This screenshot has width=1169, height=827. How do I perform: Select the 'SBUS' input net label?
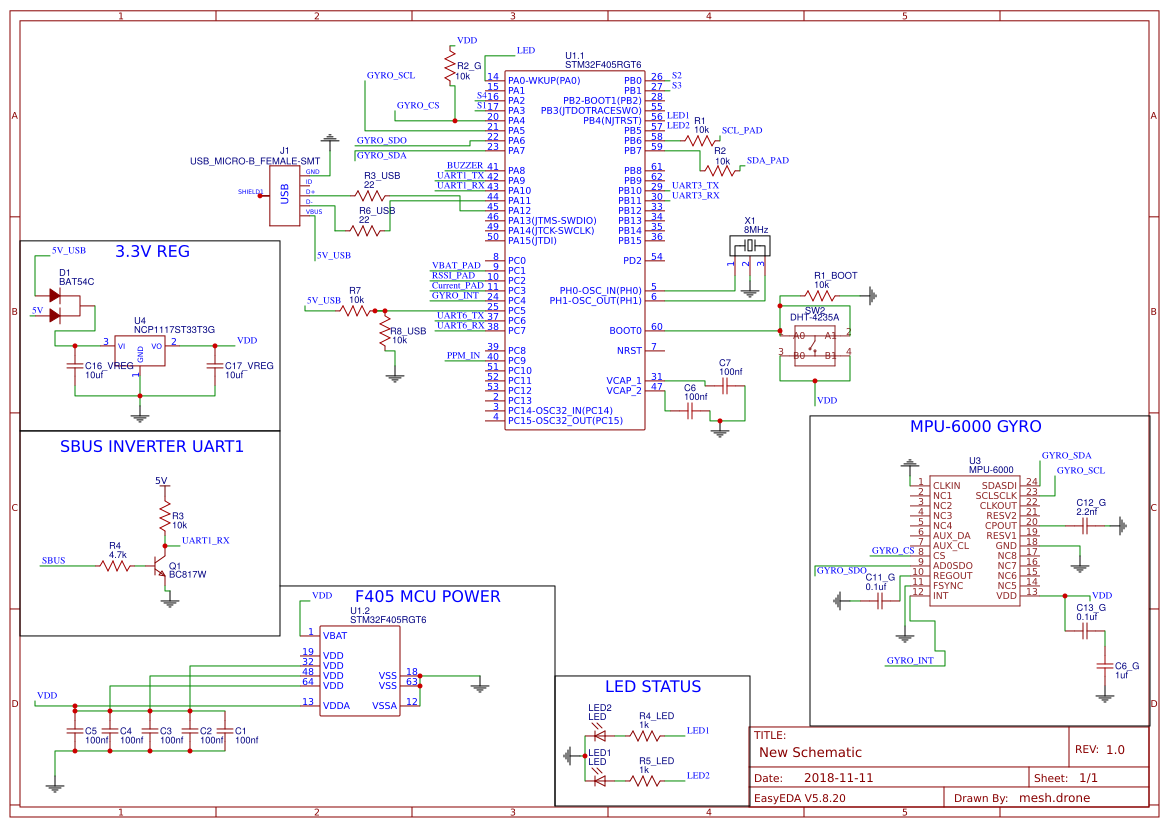(x=54, y=560)
